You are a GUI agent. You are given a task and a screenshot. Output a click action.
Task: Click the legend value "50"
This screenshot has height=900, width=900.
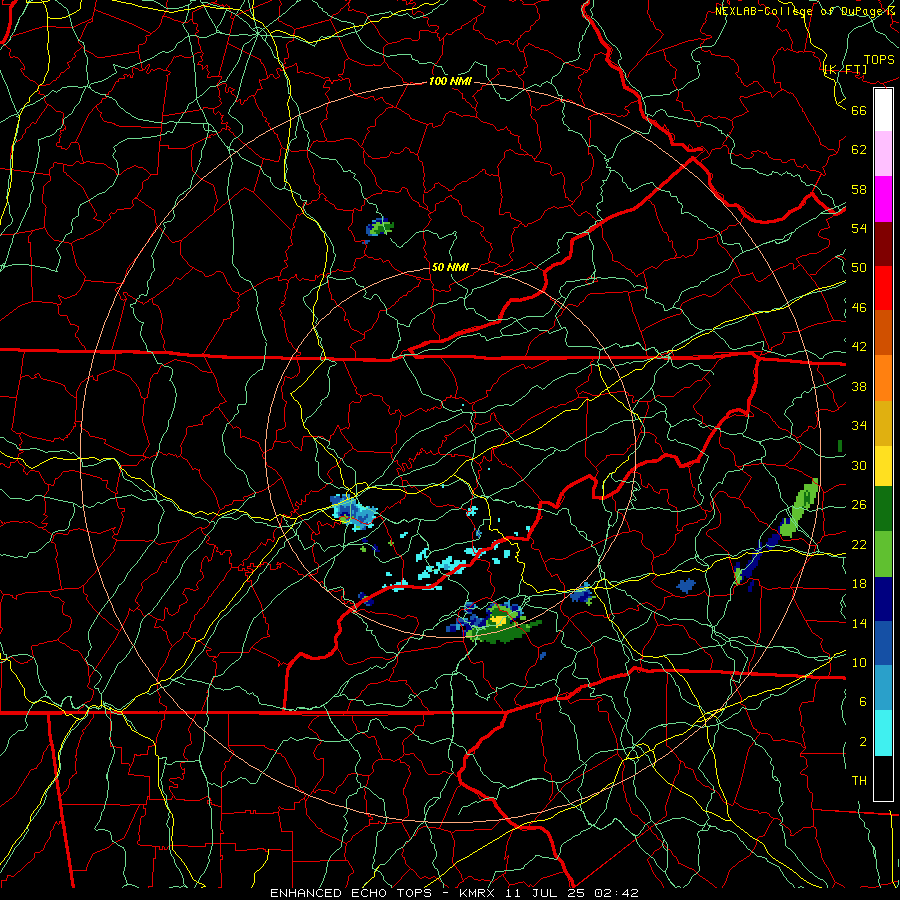click(859, 267)
